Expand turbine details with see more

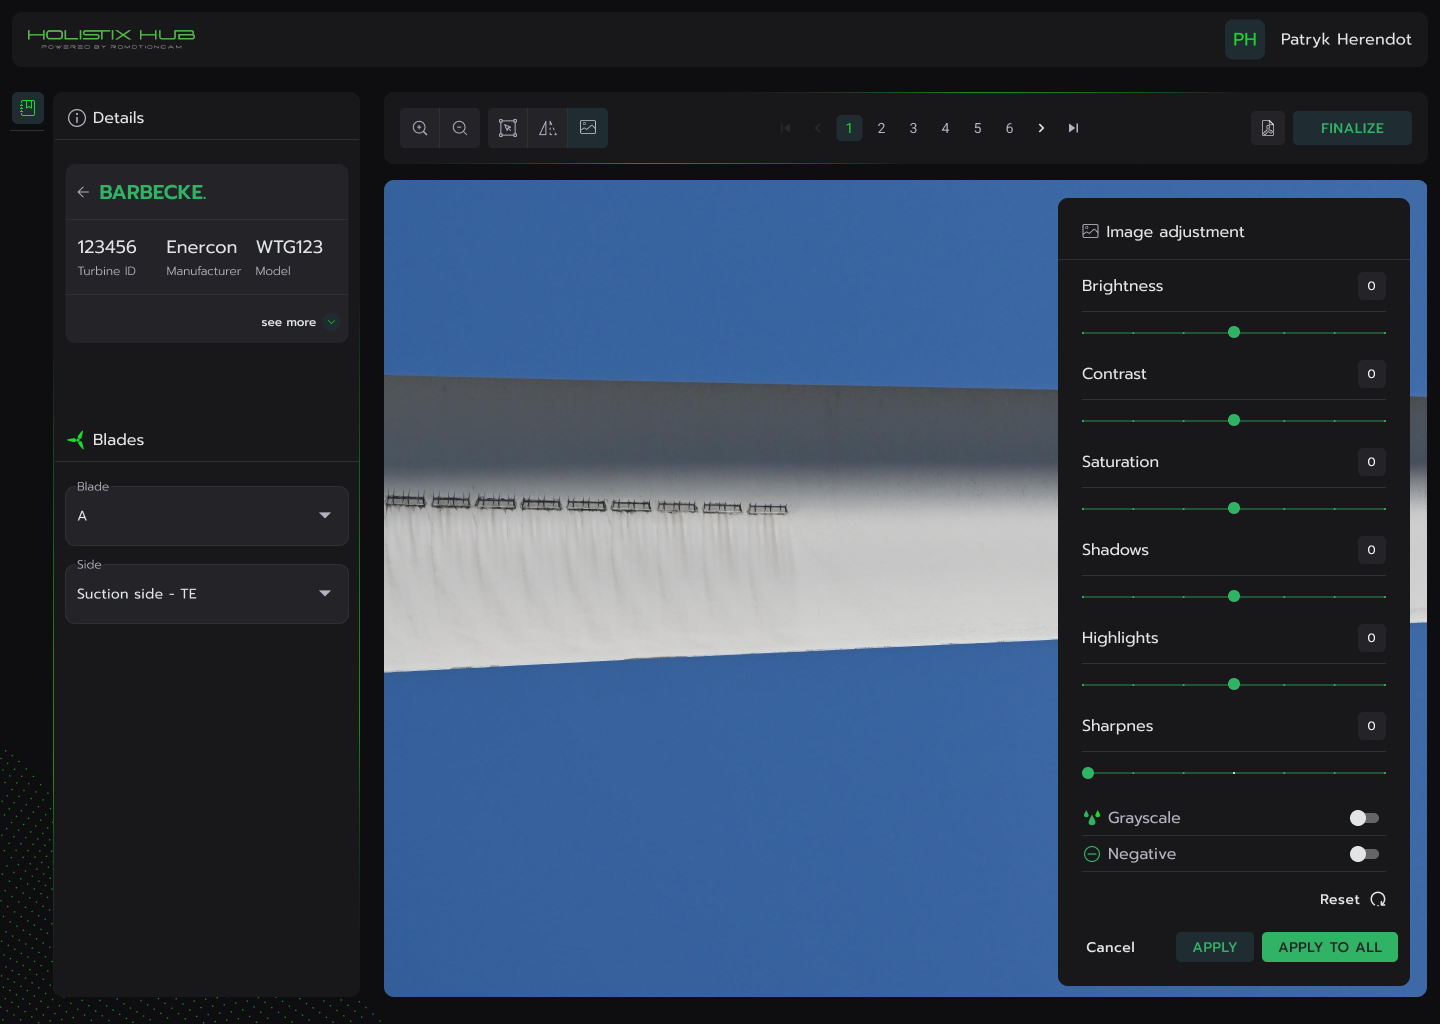[298, 322]
